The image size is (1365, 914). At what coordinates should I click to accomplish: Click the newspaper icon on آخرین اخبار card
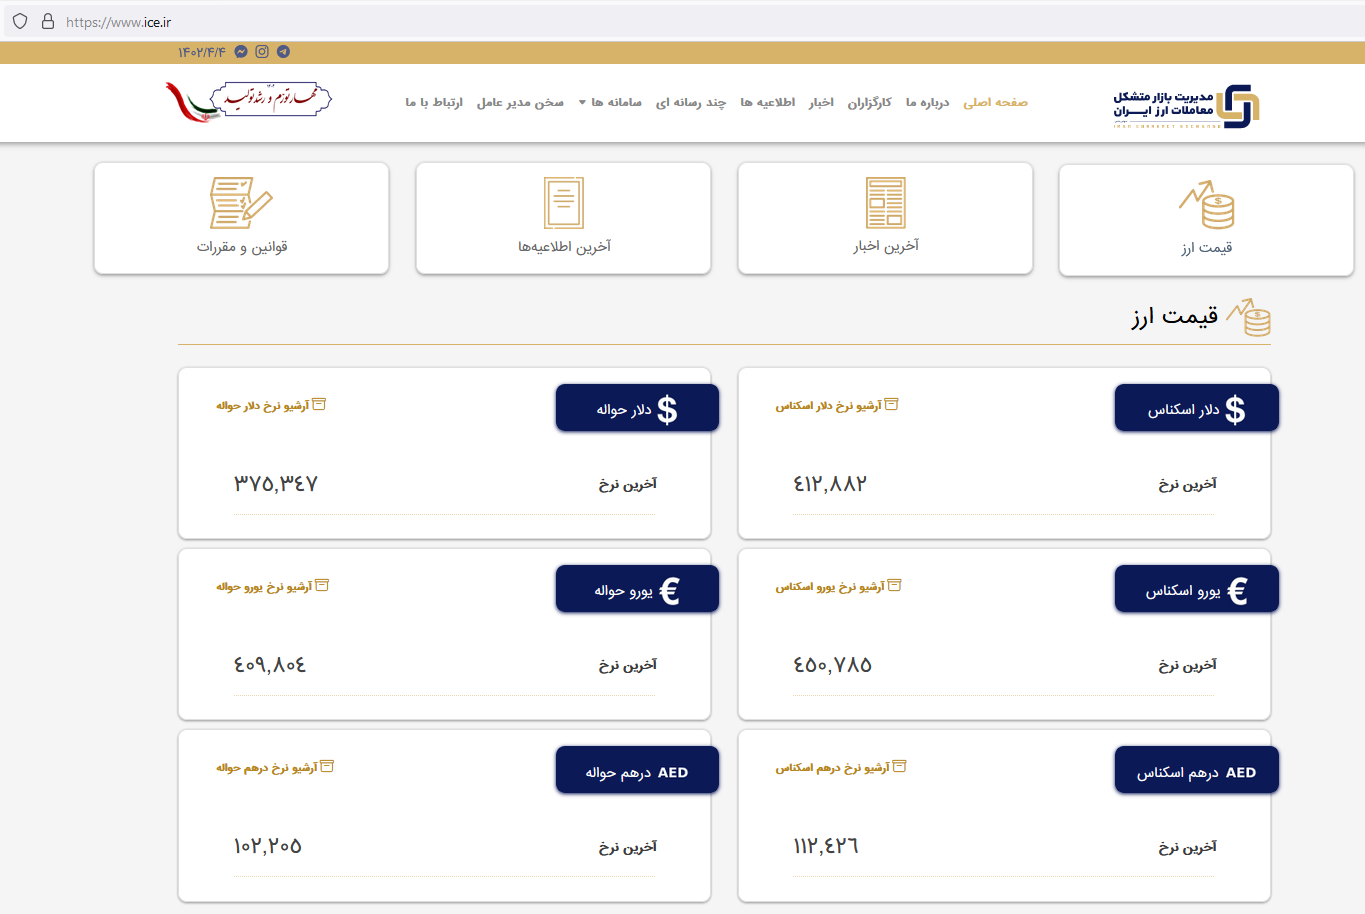[x=885, y=202]
